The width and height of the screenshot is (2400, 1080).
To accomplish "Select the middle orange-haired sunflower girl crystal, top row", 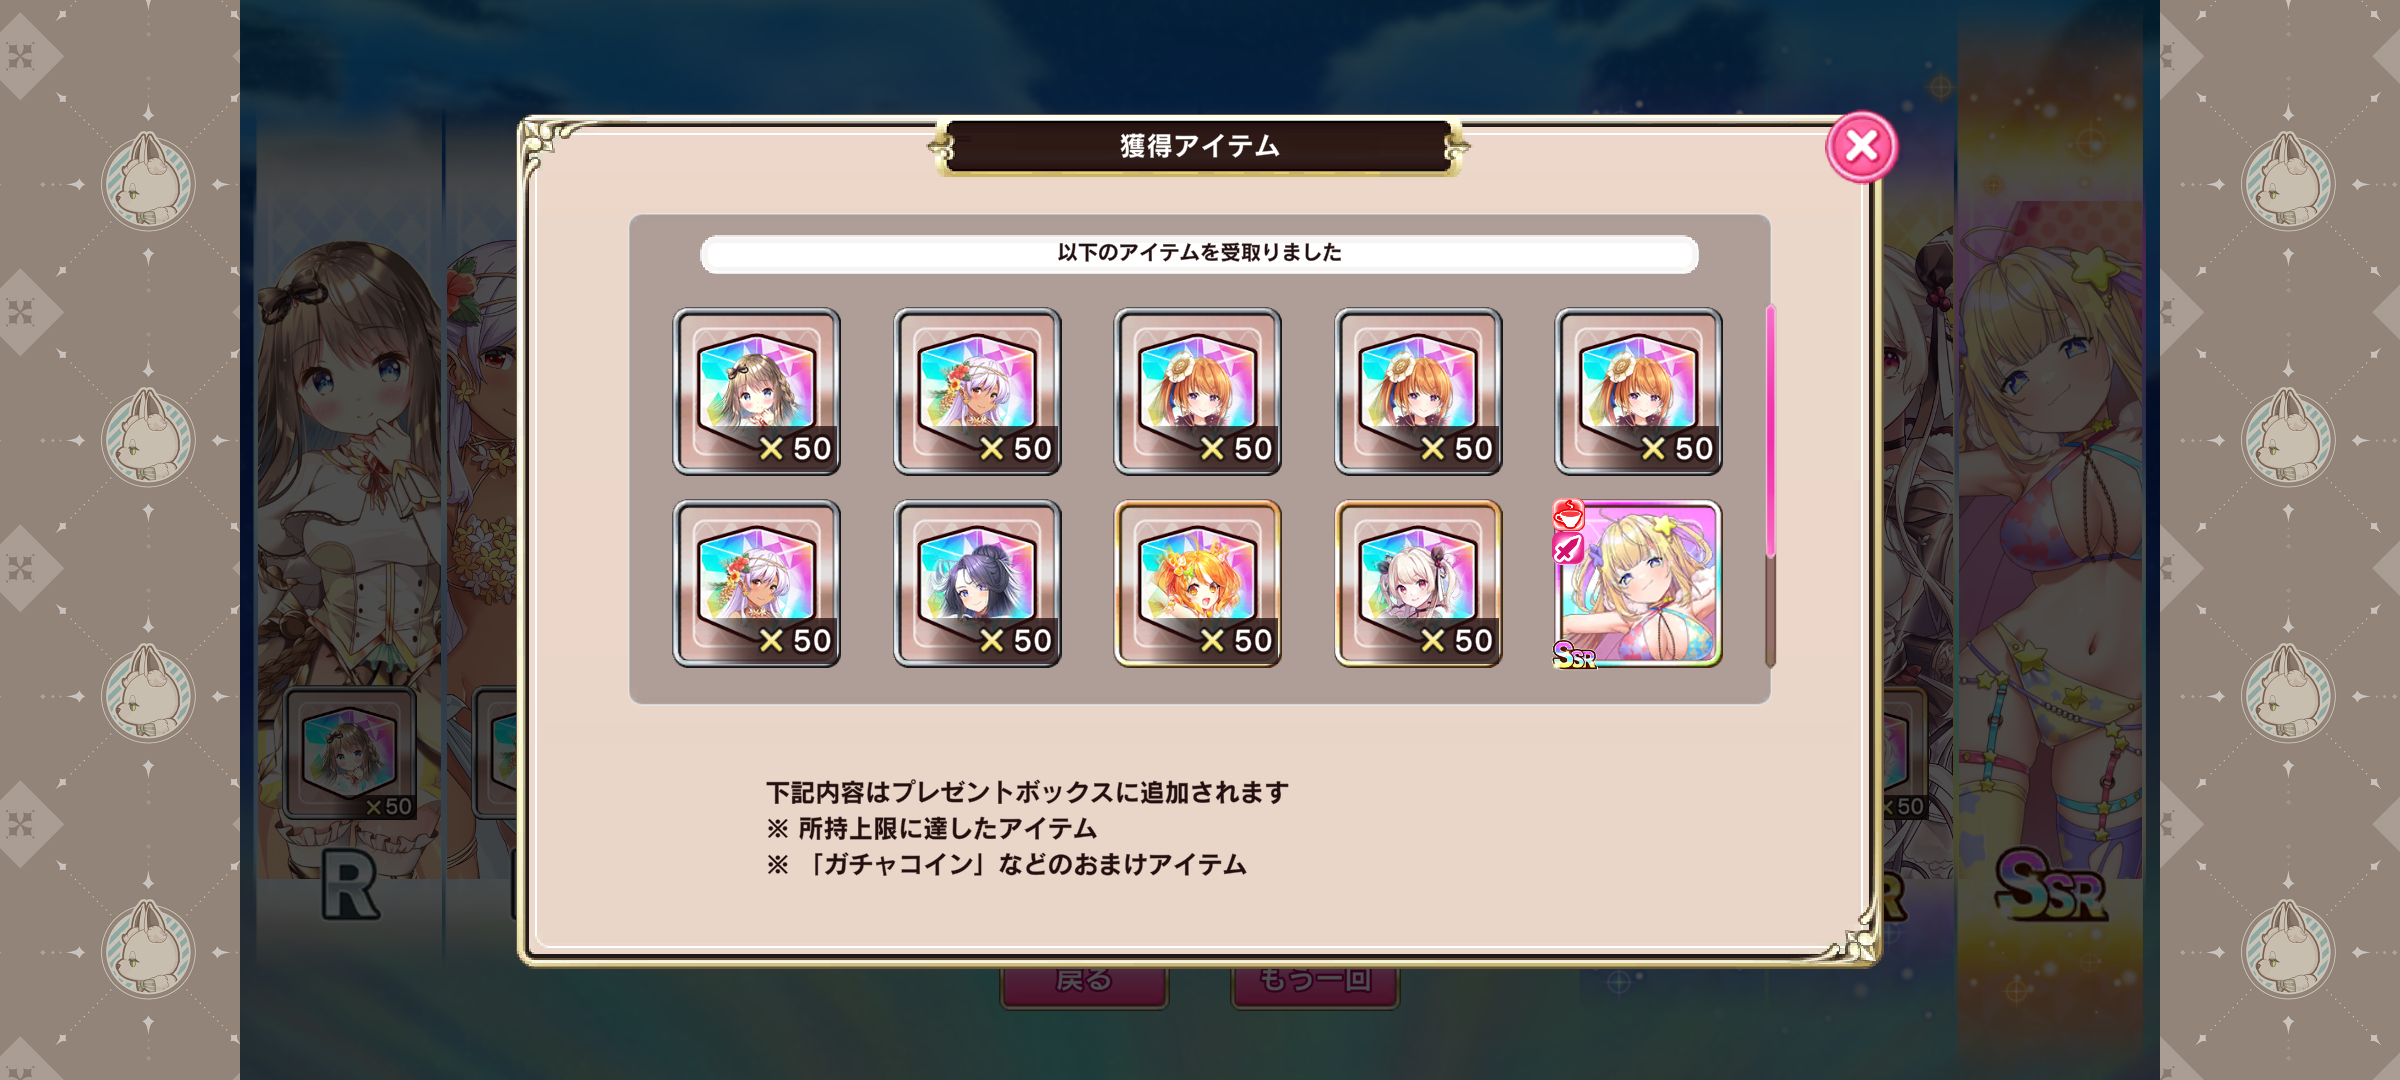I will (1198, 391).
